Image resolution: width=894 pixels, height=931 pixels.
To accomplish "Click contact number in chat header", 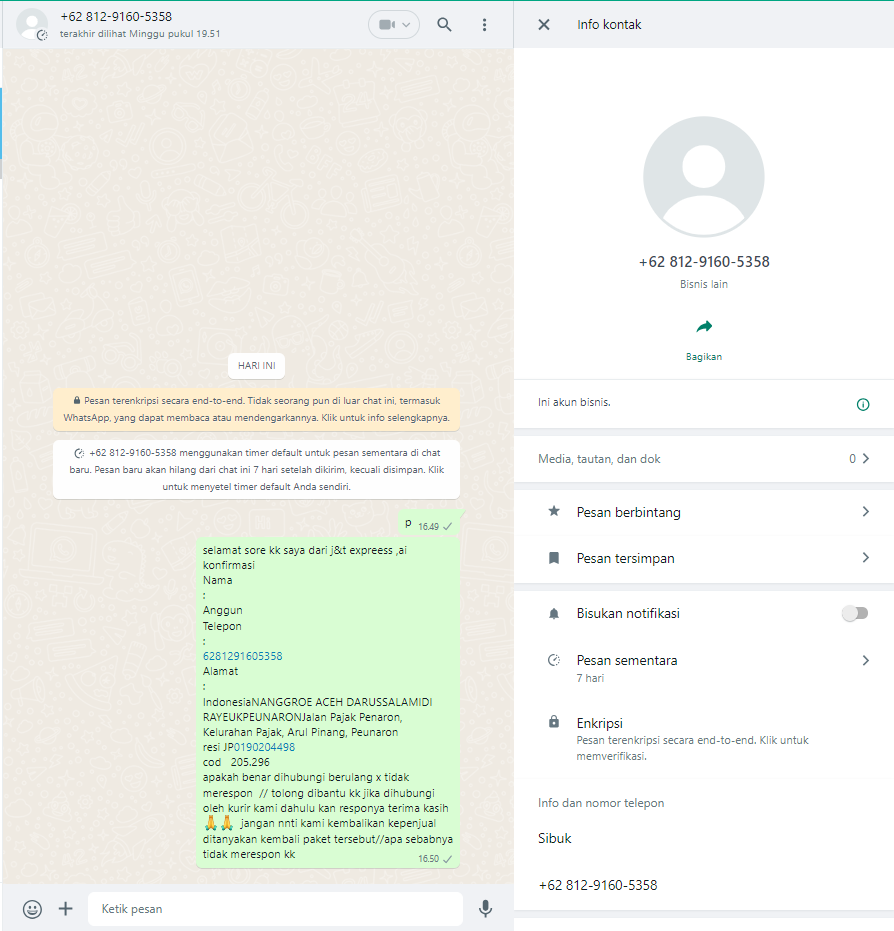I will 116,17.
